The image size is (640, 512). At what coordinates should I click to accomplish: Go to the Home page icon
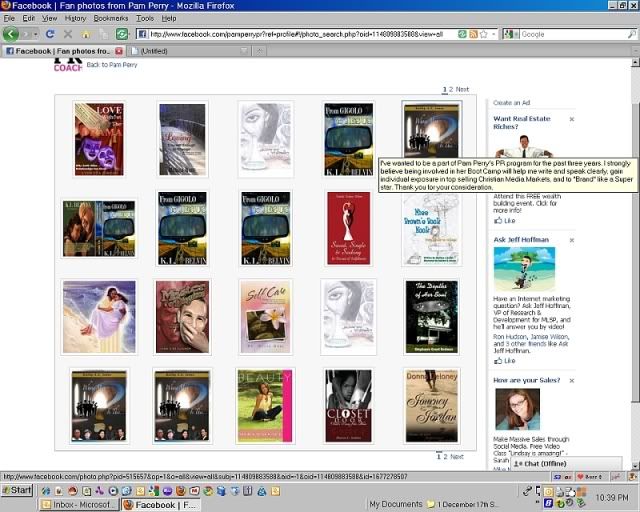tap(86, 34)
